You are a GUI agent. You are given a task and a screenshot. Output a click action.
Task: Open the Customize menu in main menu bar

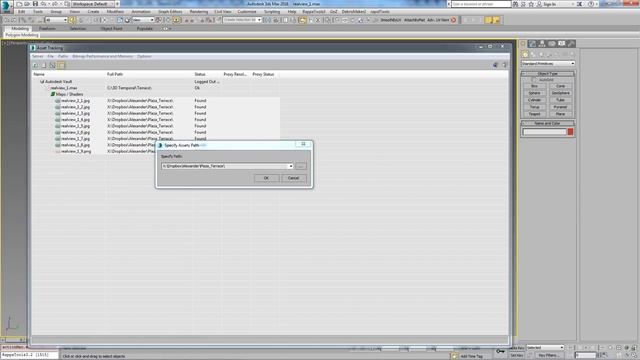[247, 12]
